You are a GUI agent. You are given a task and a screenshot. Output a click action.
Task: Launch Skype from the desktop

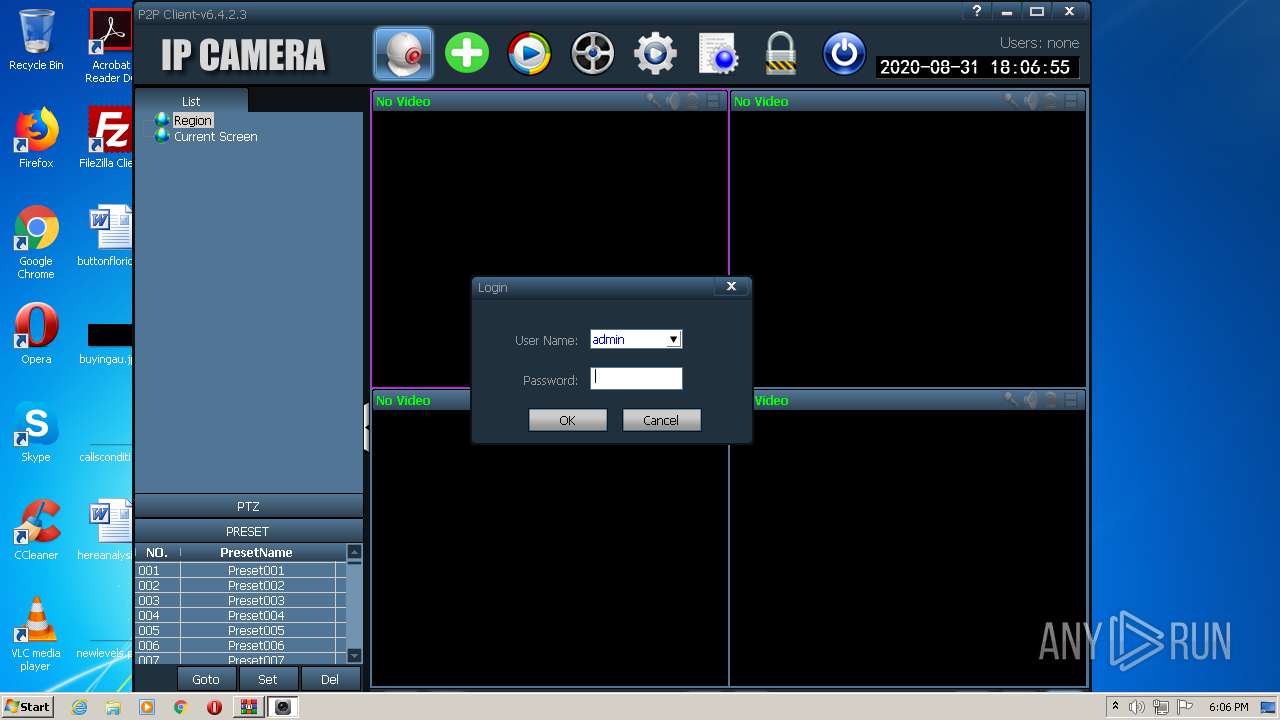36,432
